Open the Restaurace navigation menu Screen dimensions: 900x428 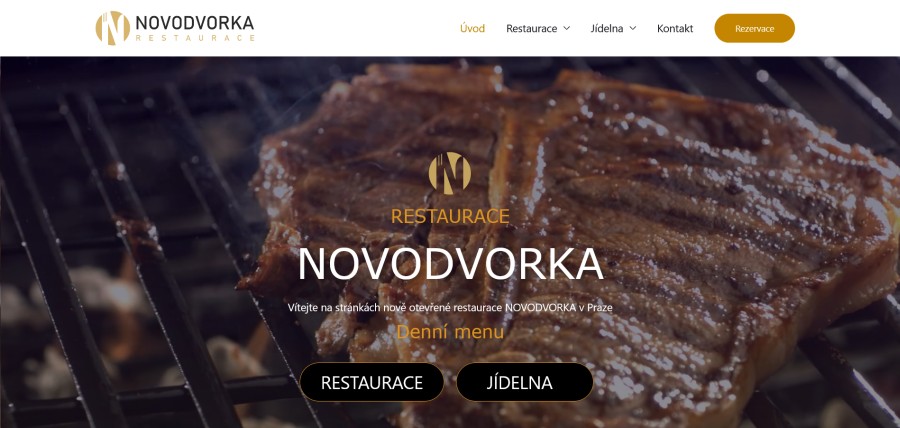532,28
